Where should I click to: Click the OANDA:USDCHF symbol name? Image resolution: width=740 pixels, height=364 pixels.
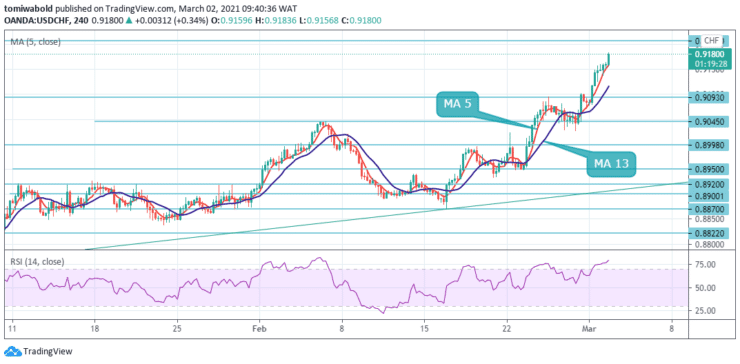[x=34, y=21]
